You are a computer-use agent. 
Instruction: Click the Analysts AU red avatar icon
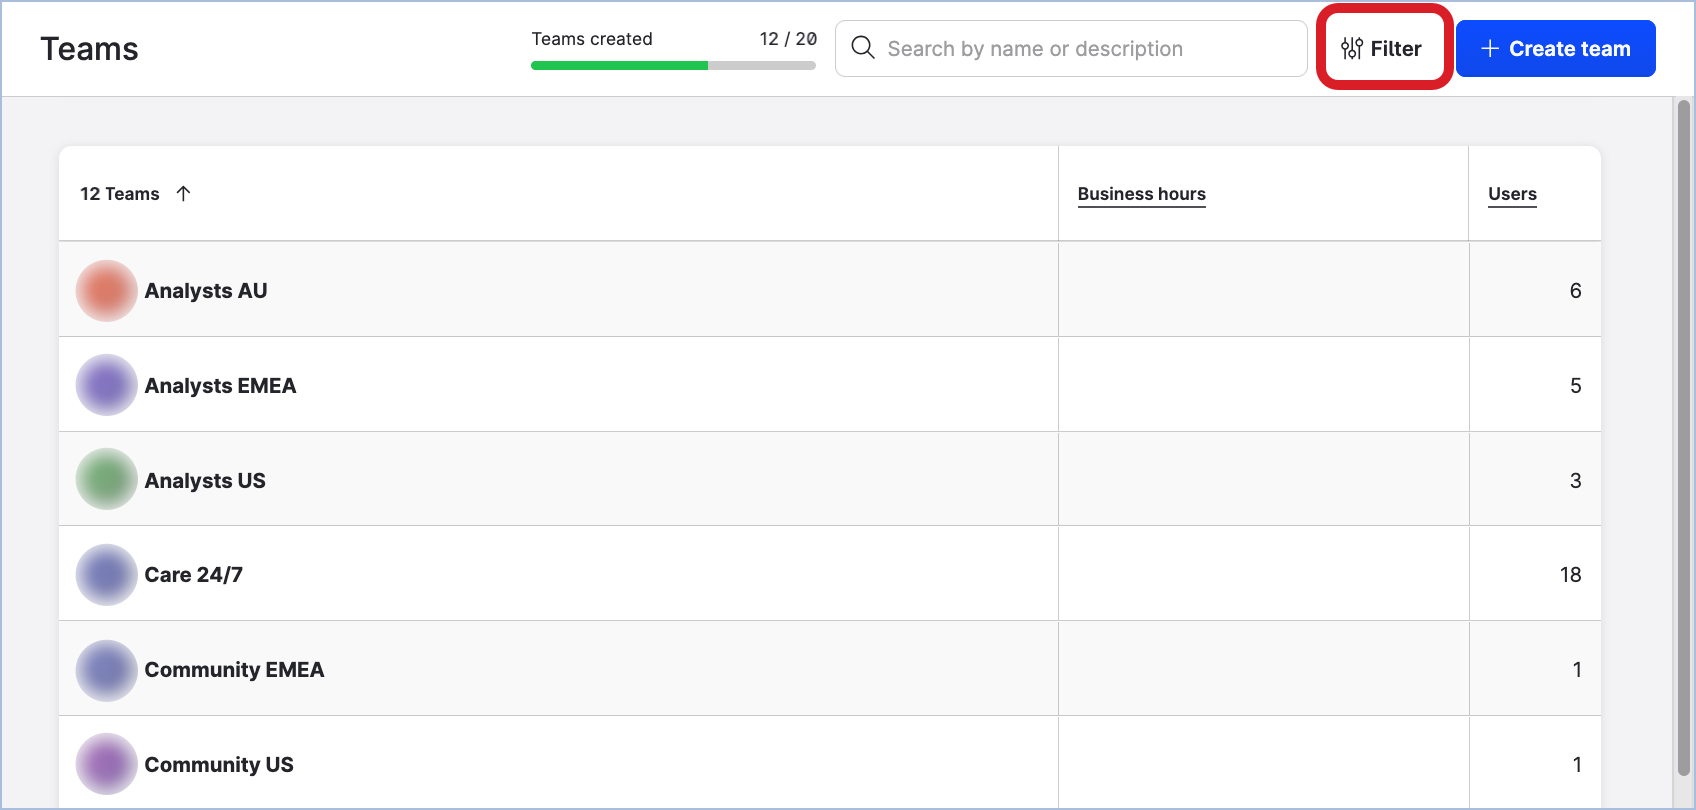point(106,291)
